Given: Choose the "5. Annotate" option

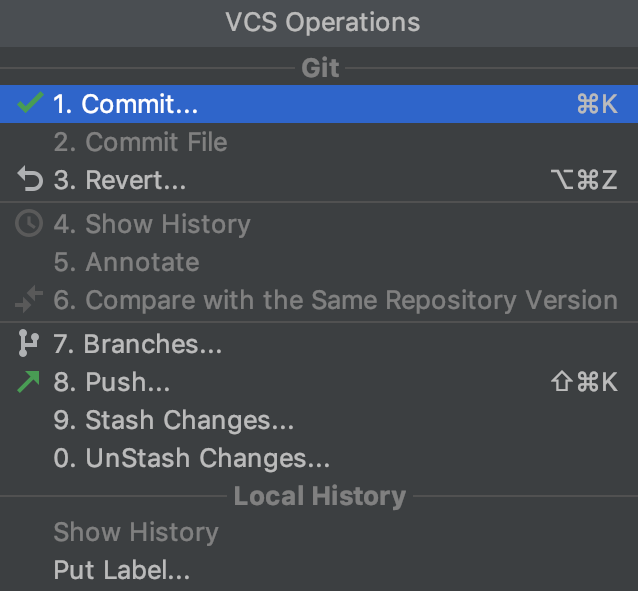Looking at the screenshot, I should pyautogui.click(x=126, y=262).
